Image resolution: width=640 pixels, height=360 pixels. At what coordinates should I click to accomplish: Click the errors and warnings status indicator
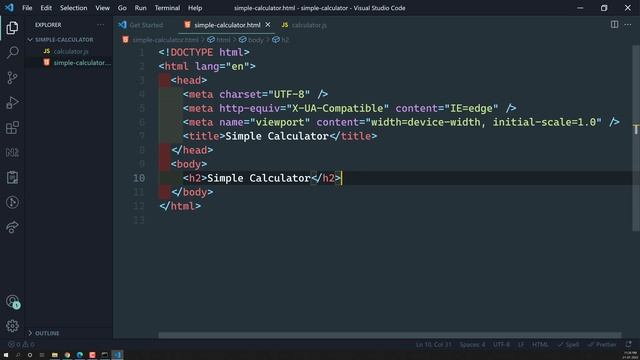point(20,344)
